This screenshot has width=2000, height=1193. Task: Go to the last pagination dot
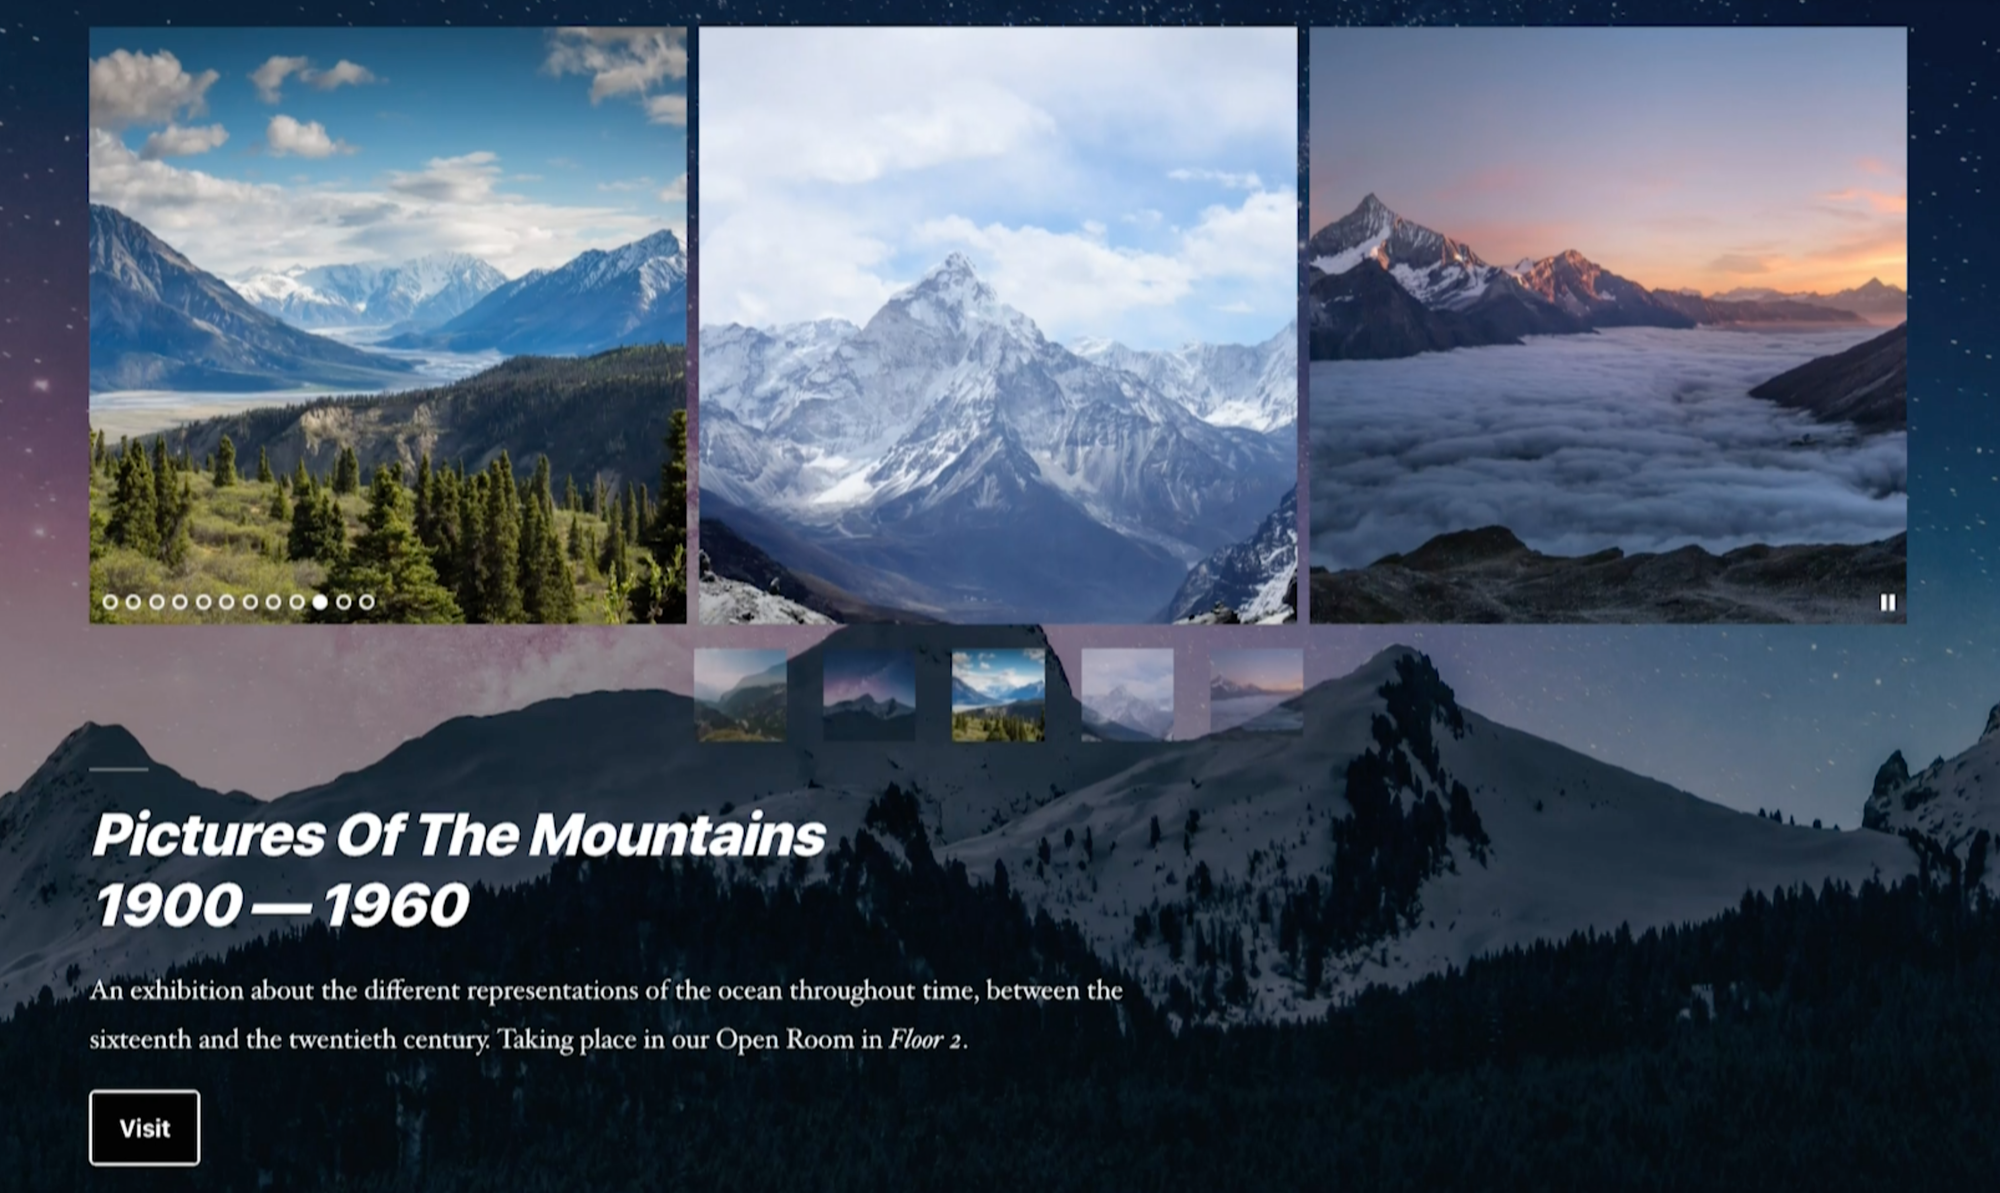pos(367,602)
